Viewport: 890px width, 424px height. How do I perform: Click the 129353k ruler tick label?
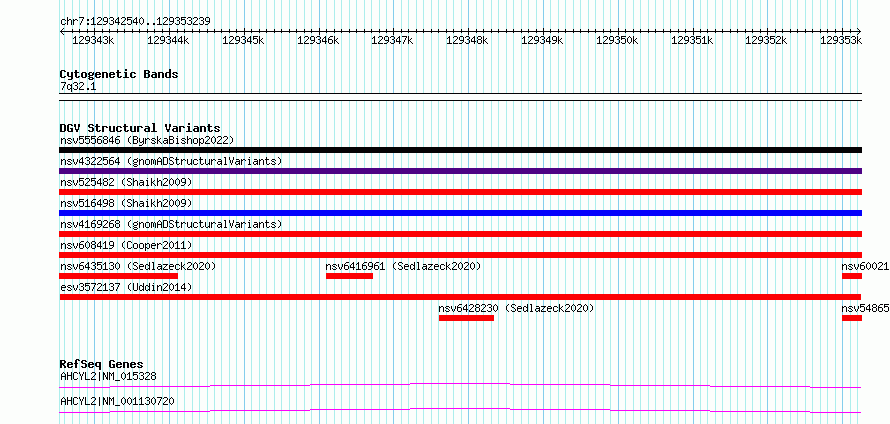point(841,40)
